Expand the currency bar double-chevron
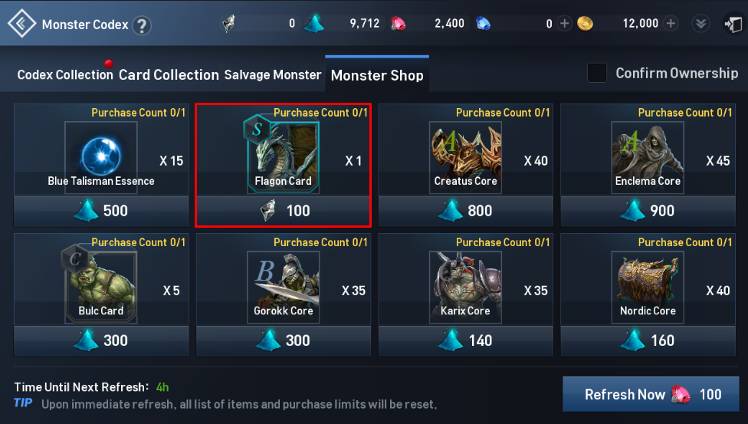This screenshot has height=424, width=748. 701,24
